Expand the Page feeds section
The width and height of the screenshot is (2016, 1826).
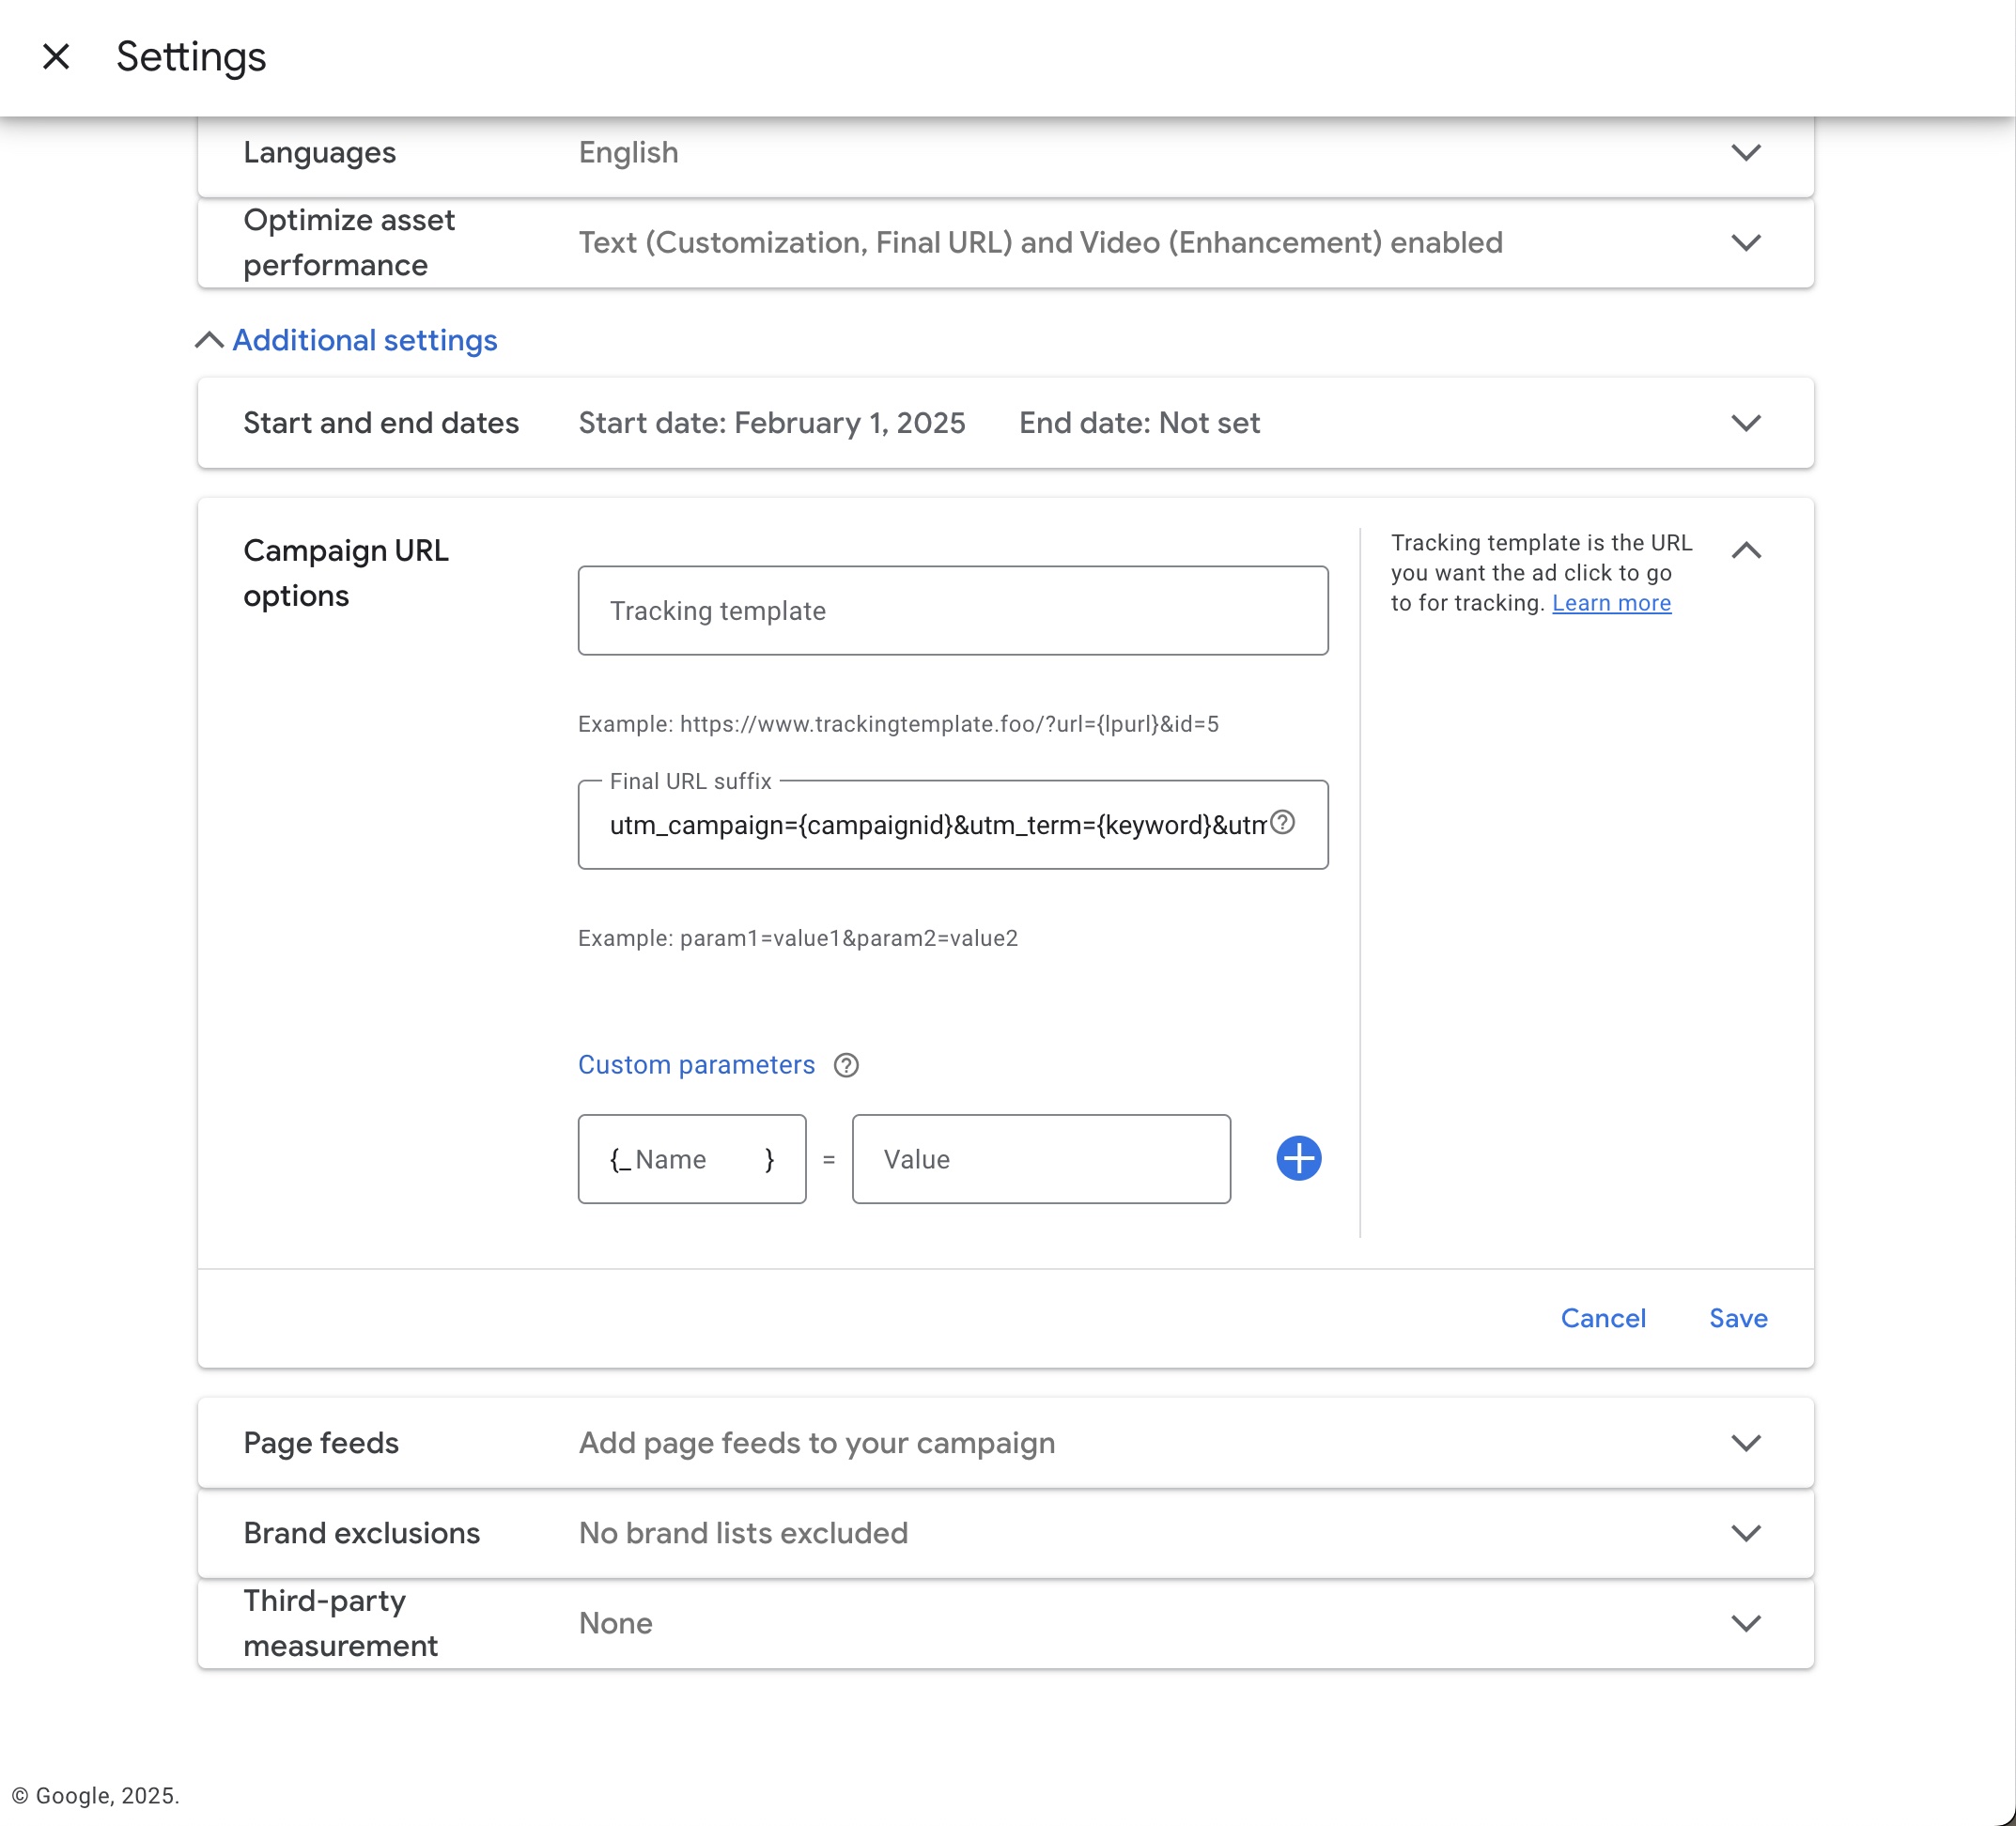tap(1745, 1442)
